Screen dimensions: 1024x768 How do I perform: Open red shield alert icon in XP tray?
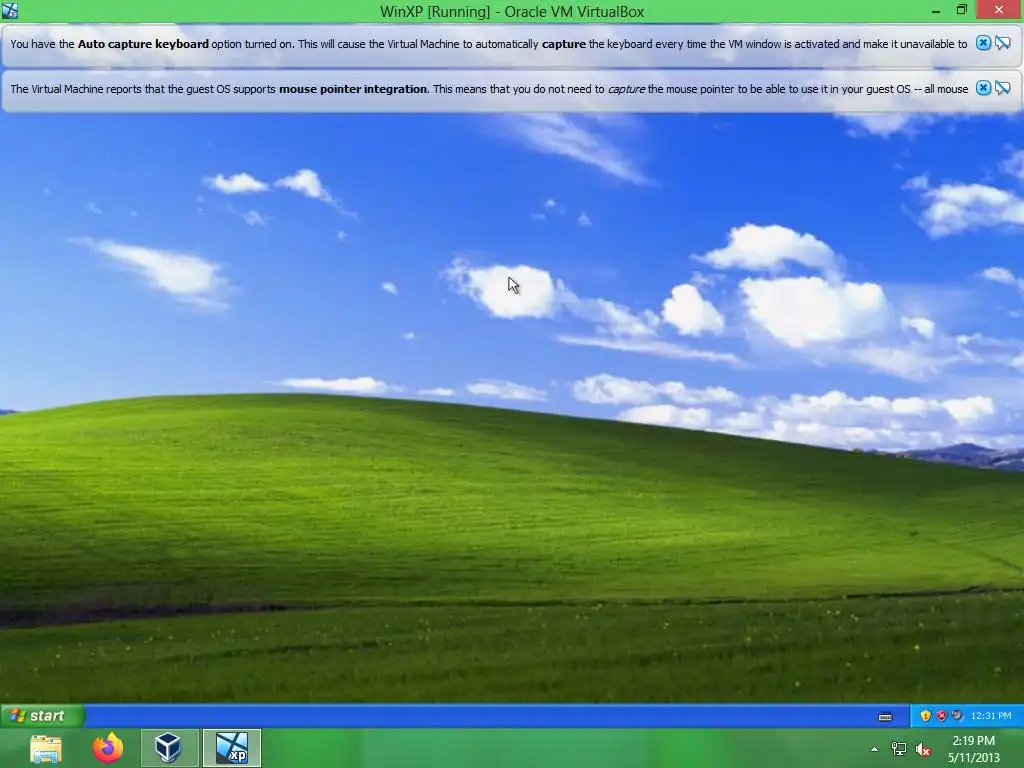coord(941,716)
